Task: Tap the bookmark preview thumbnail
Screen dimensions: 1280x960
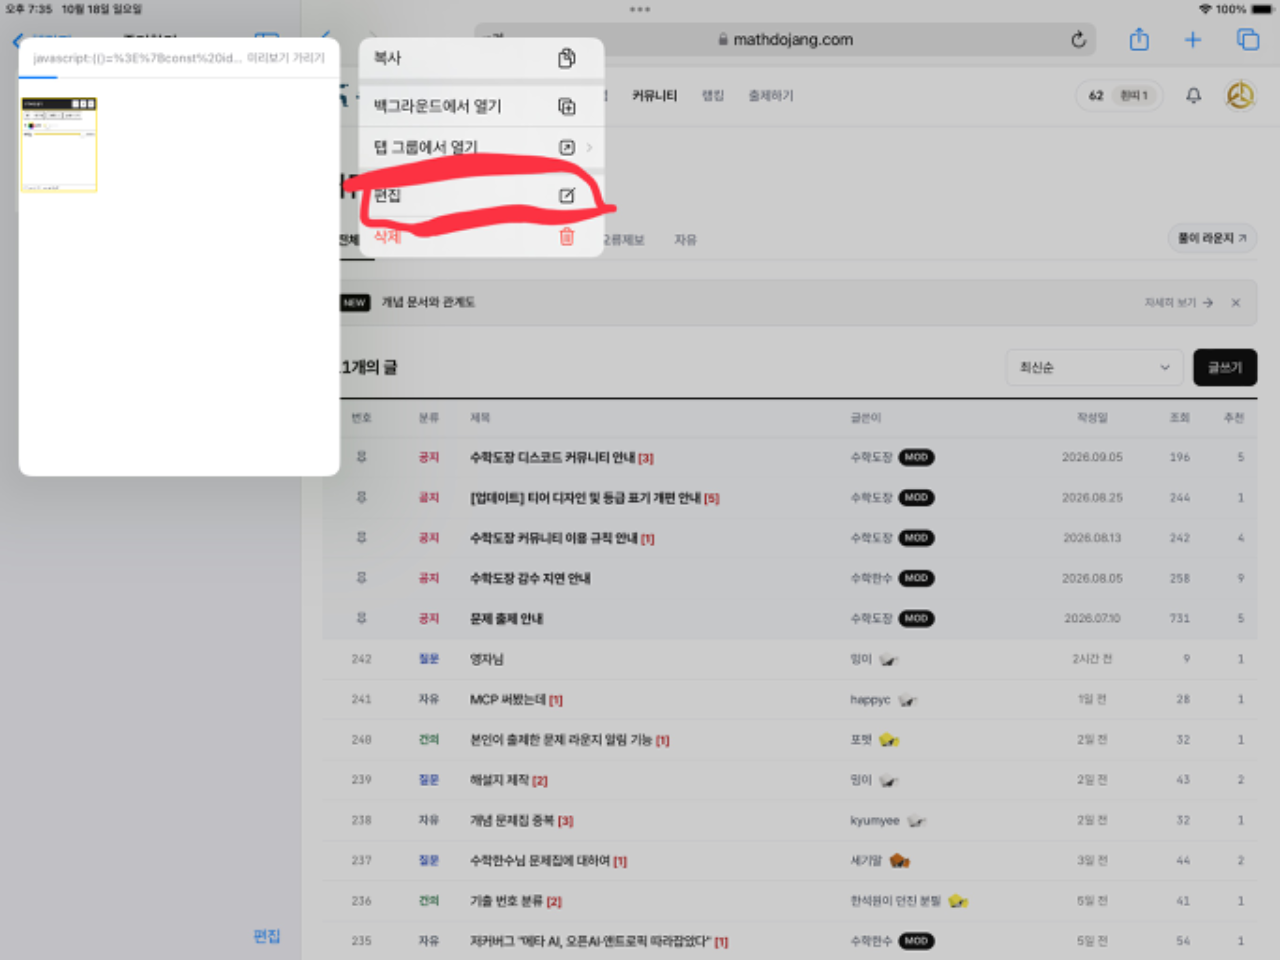Action: tap(59, 144)
